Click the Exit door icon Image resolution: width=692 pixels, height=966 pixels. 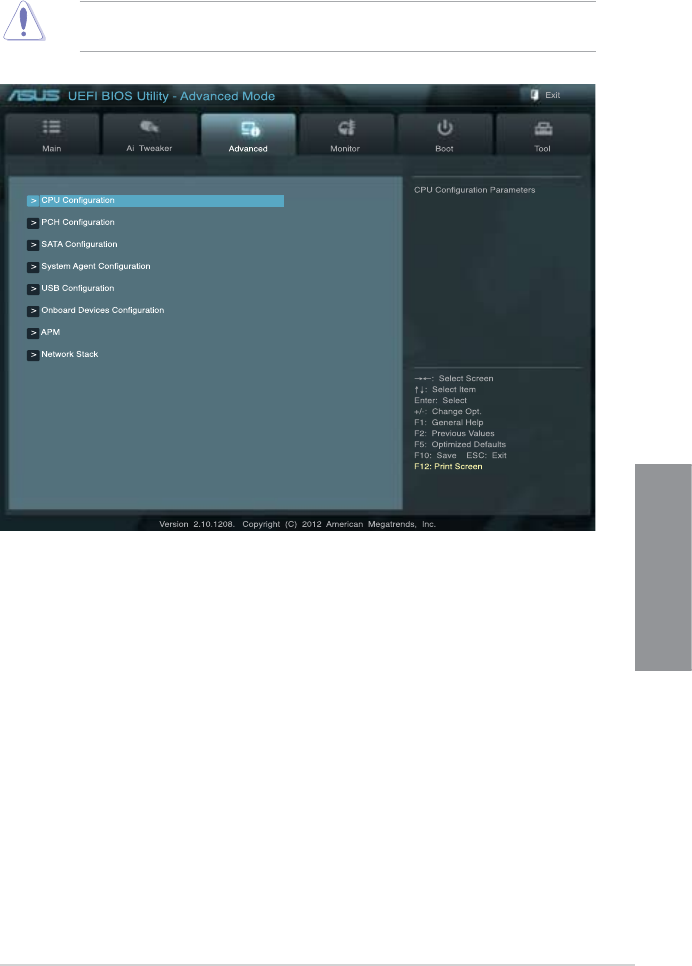(534, 95)
